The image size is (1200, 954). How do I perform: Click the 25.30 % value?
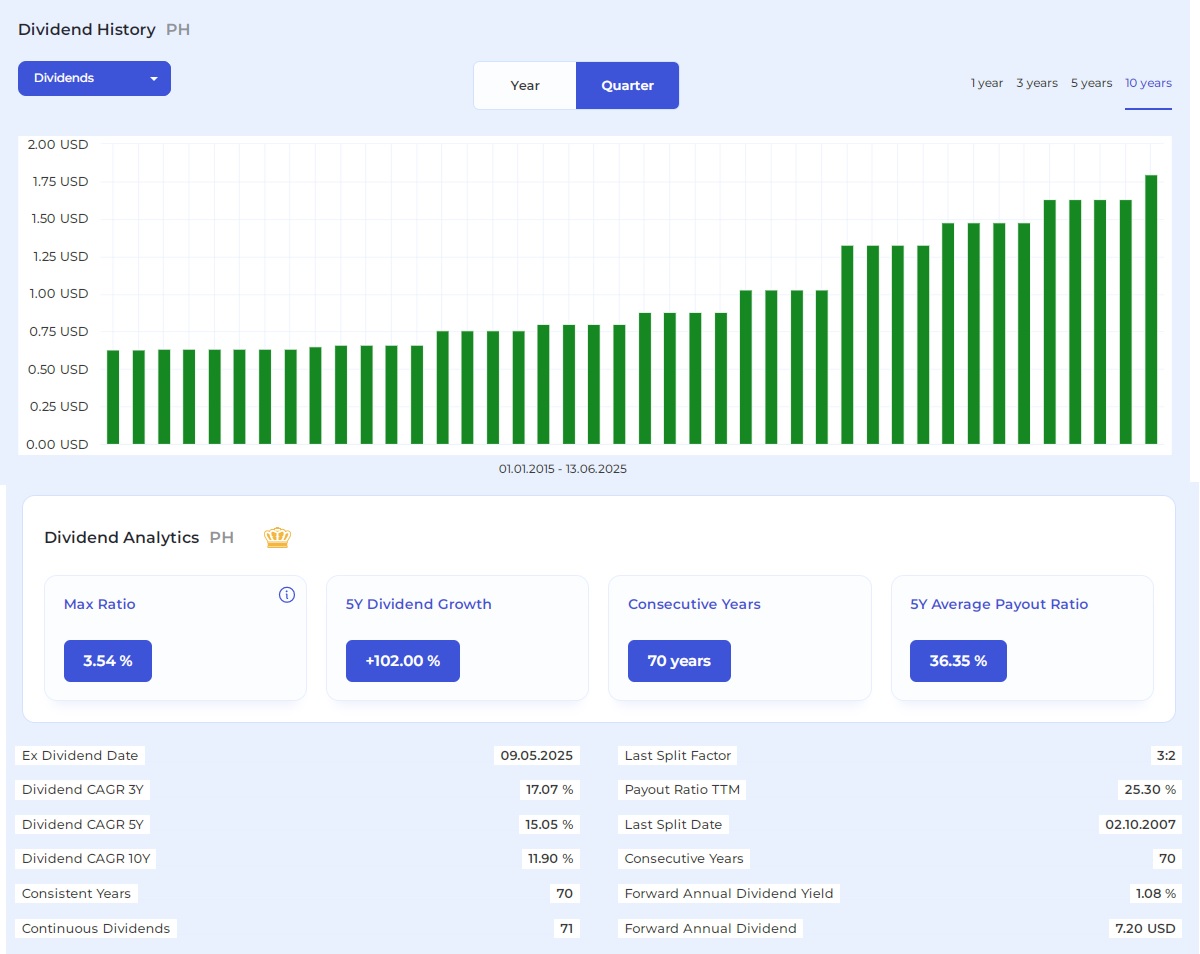click(x=1149, y=790)
